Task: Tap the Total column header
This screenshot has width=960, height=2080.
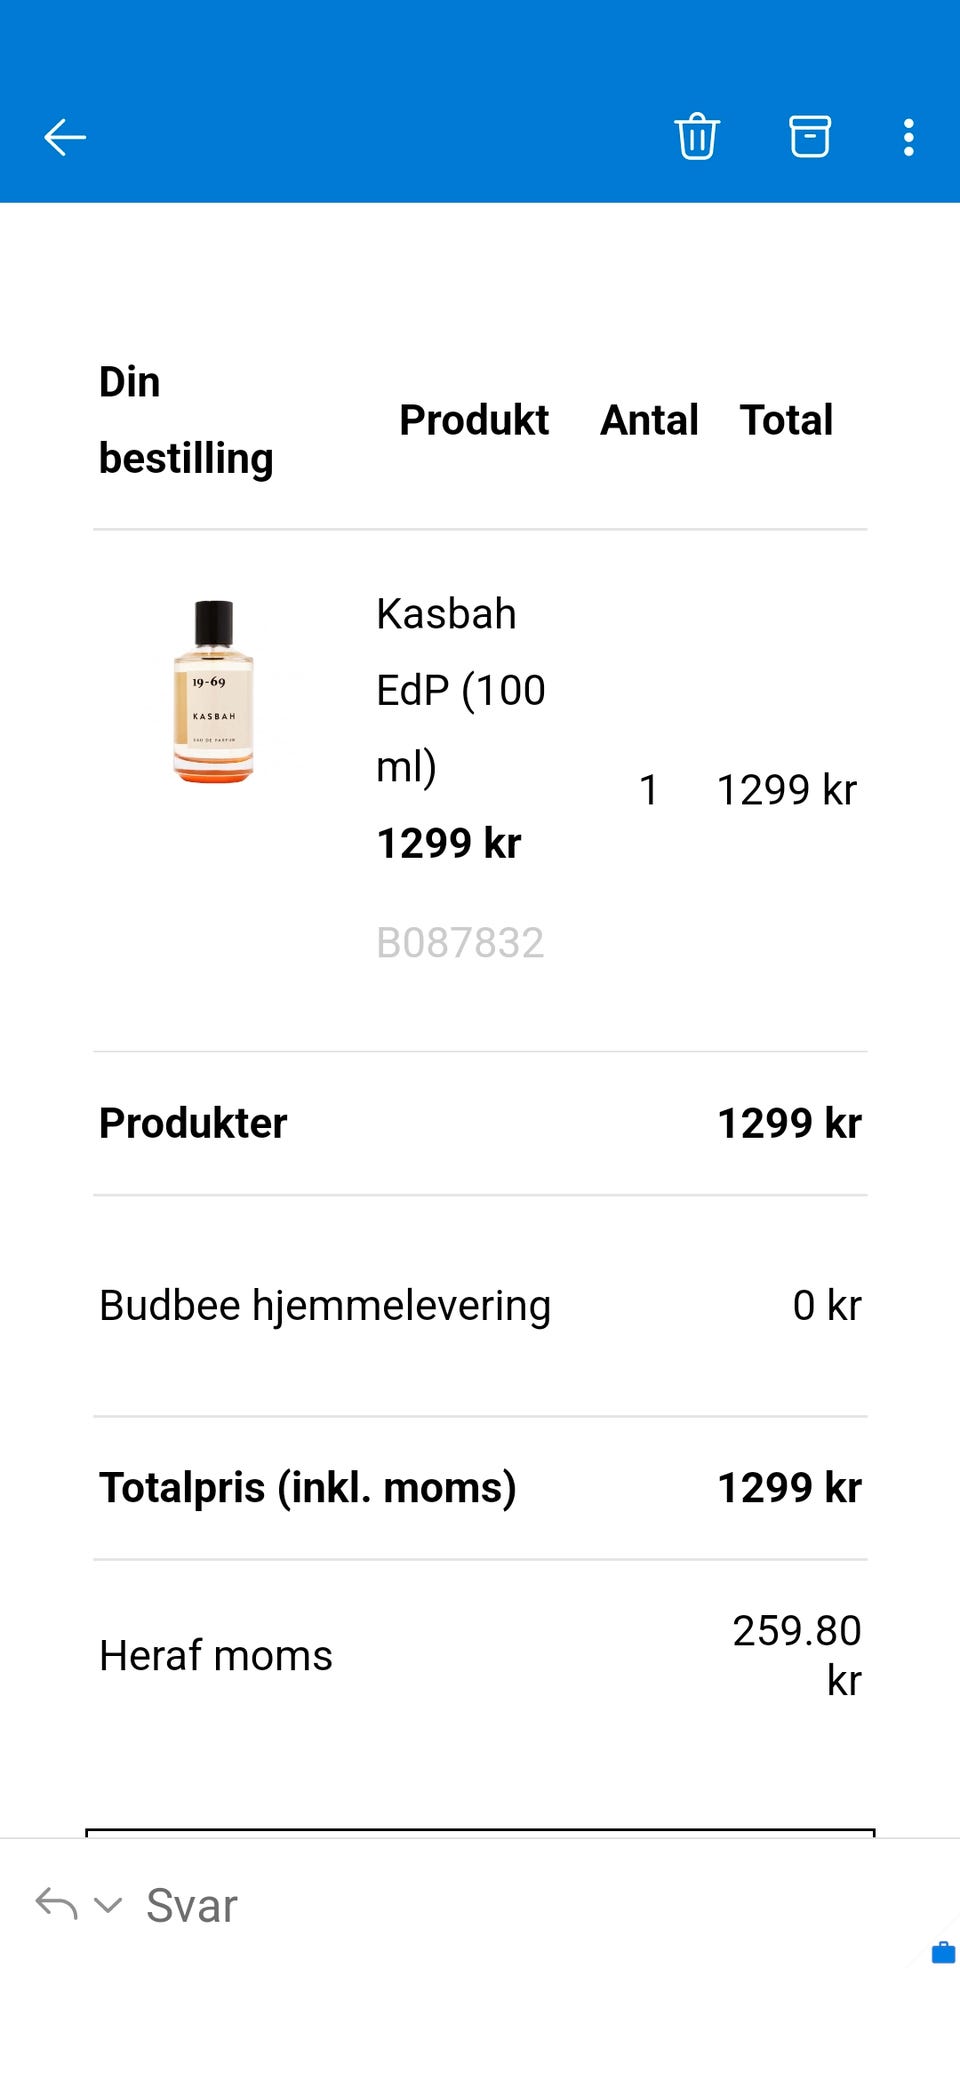Action: point(786,420)
